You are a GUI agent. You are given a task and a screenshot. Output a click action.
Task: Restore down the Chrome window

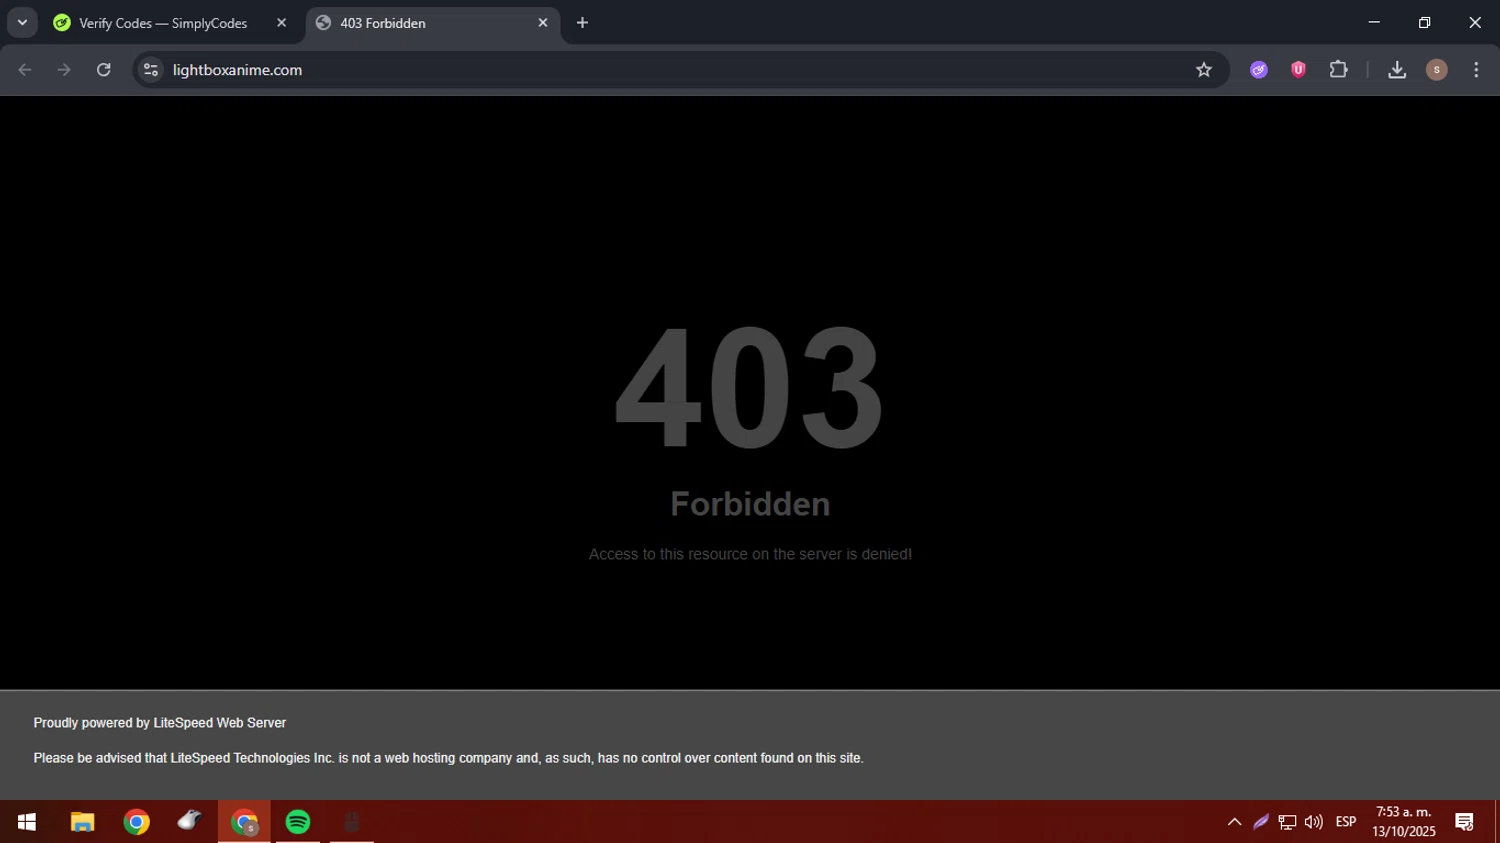tap(1424, 23)
